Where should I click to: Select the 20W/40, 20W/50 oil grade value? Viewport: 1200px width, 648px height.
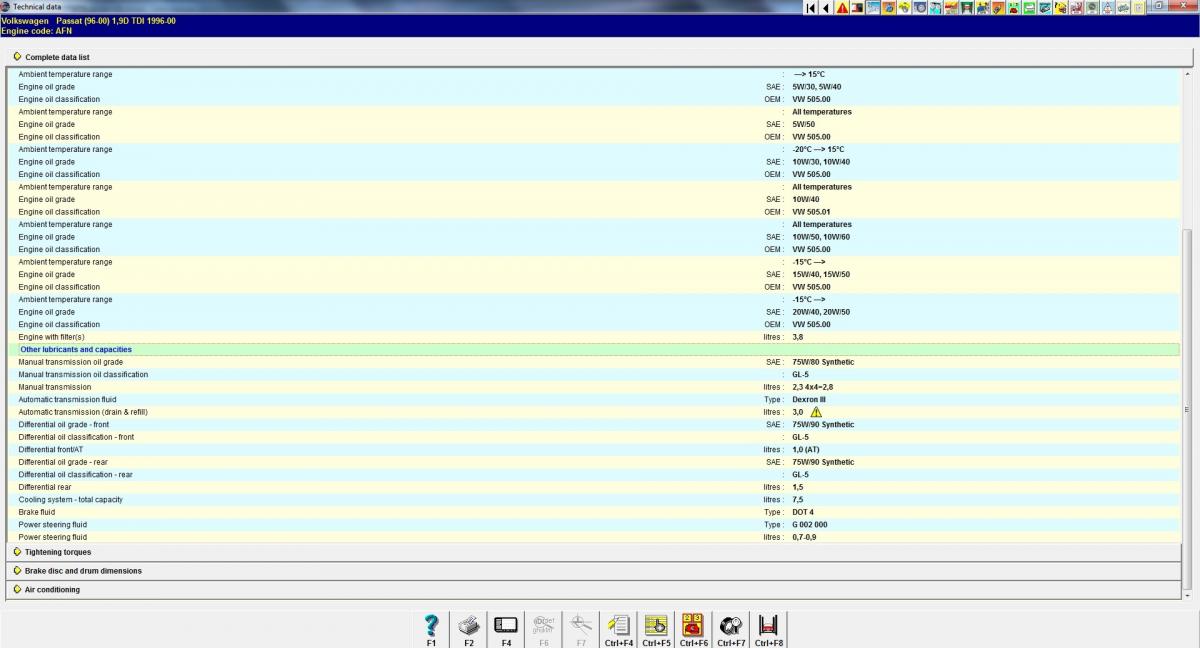click(821, 312)
